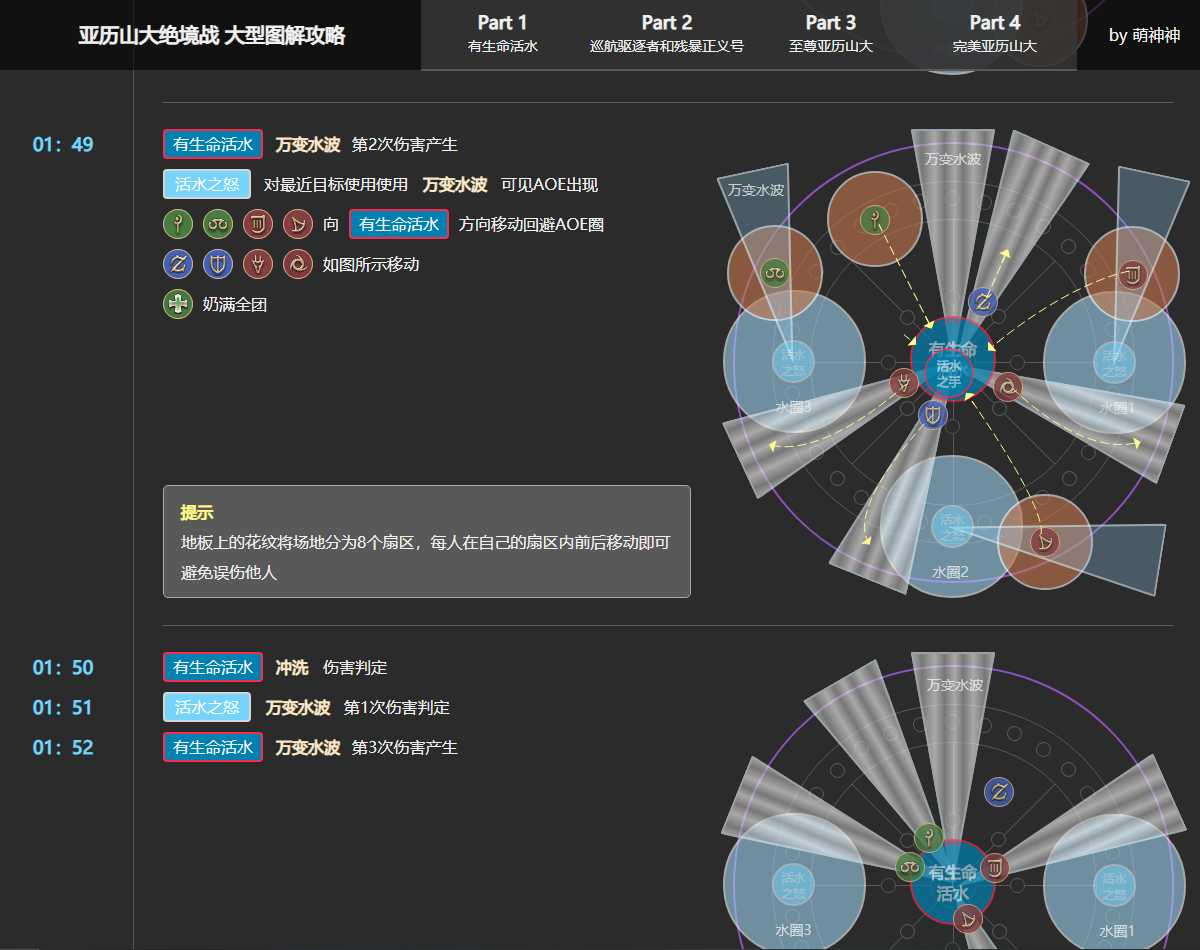Click the 冲洗 skill name in the 01:50 row

coord(292,668)
